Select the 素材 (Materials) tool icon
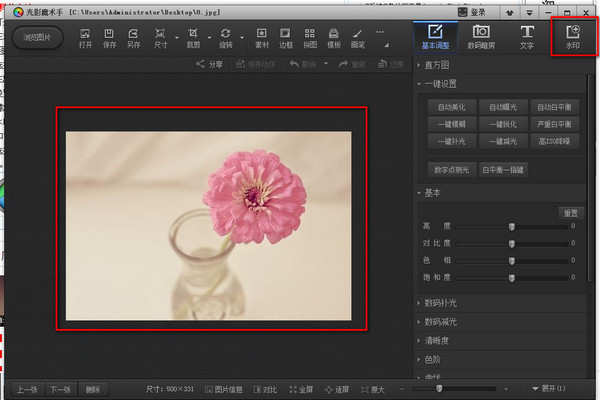Image resolution: width=600 pixels, height=400 pixels. point(262,38)
